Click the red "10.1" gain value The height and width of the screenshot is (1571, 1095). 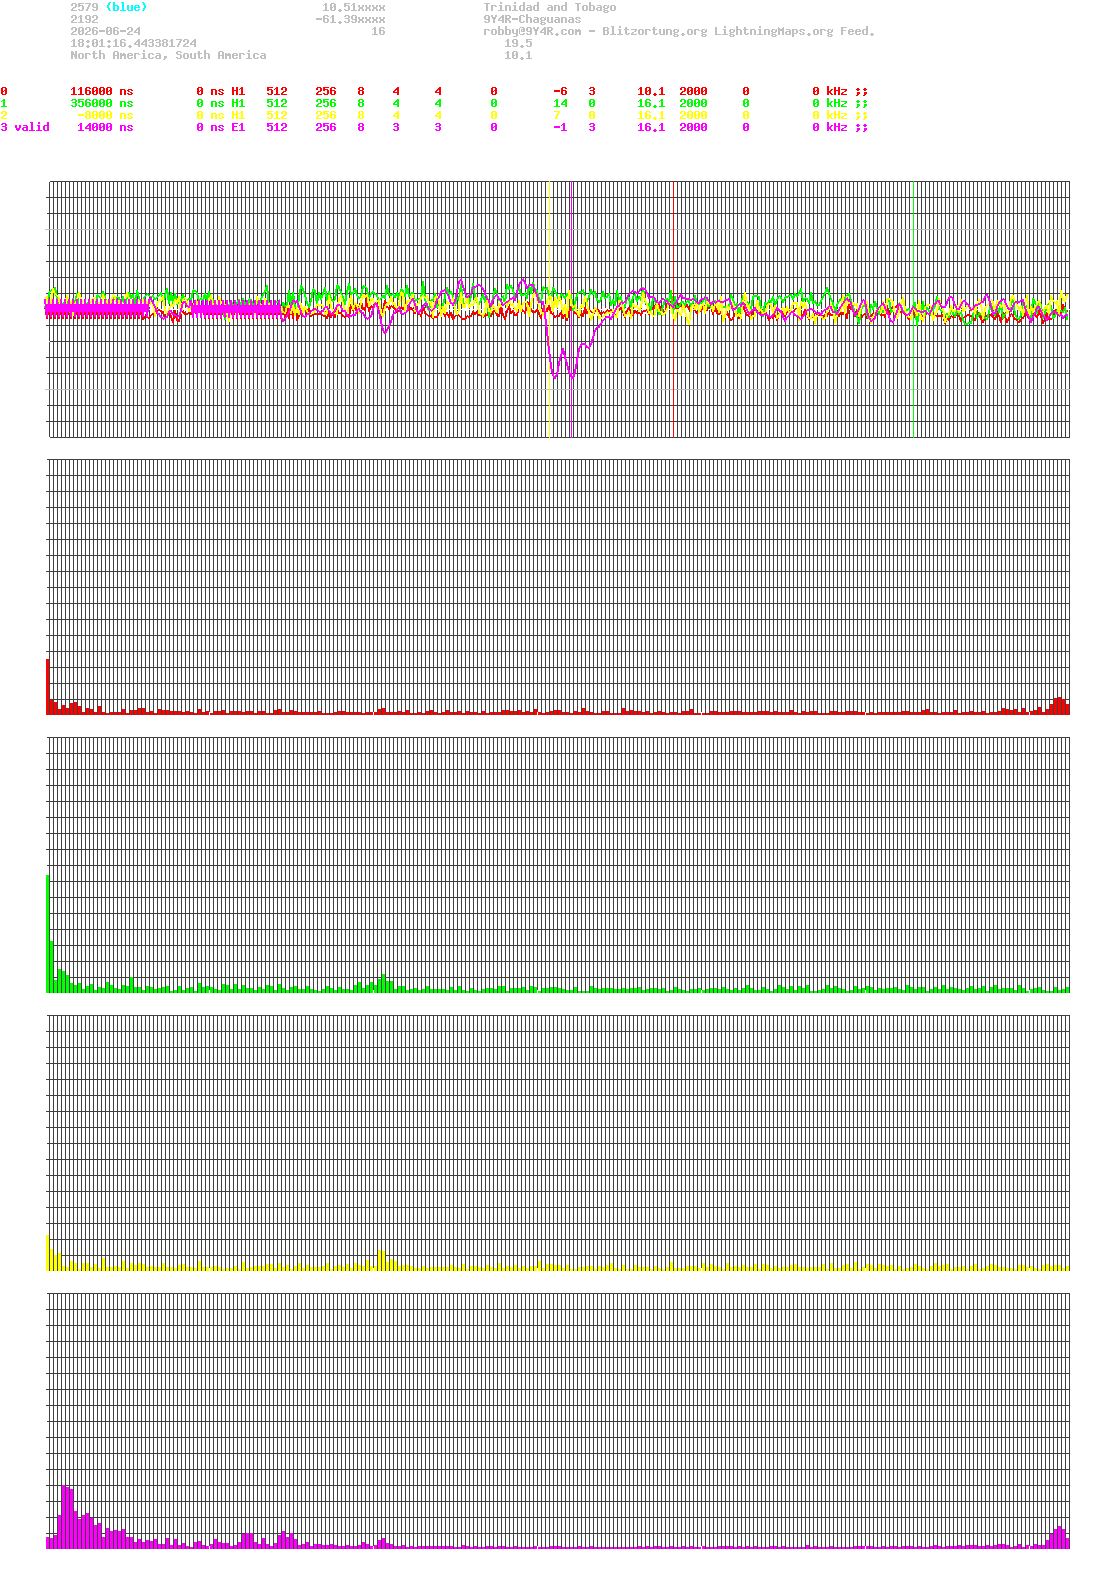651,91
